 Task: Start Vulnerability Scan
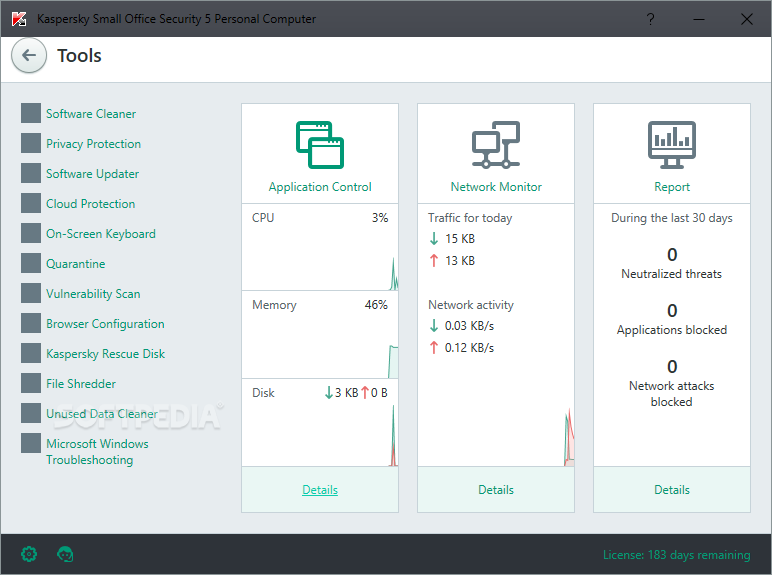93,294
